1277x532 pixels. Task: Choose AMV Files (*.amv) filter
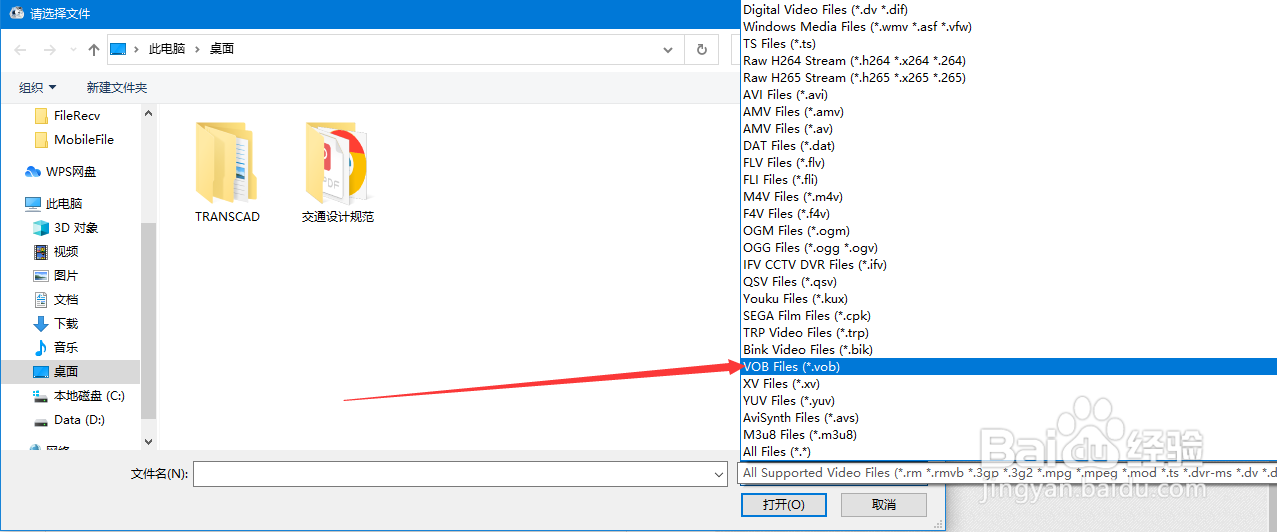point(1009,111)
